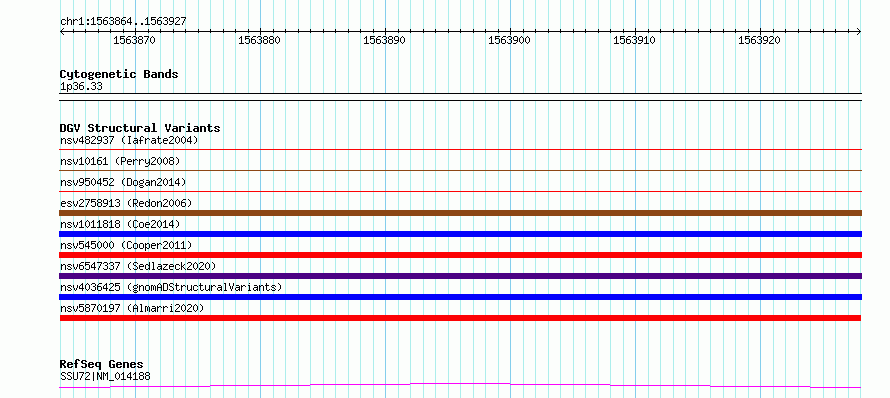The height and width of the screenshot is (398, 890).
Task: Click the right arrow of the ruler
Action: (859, 32)
